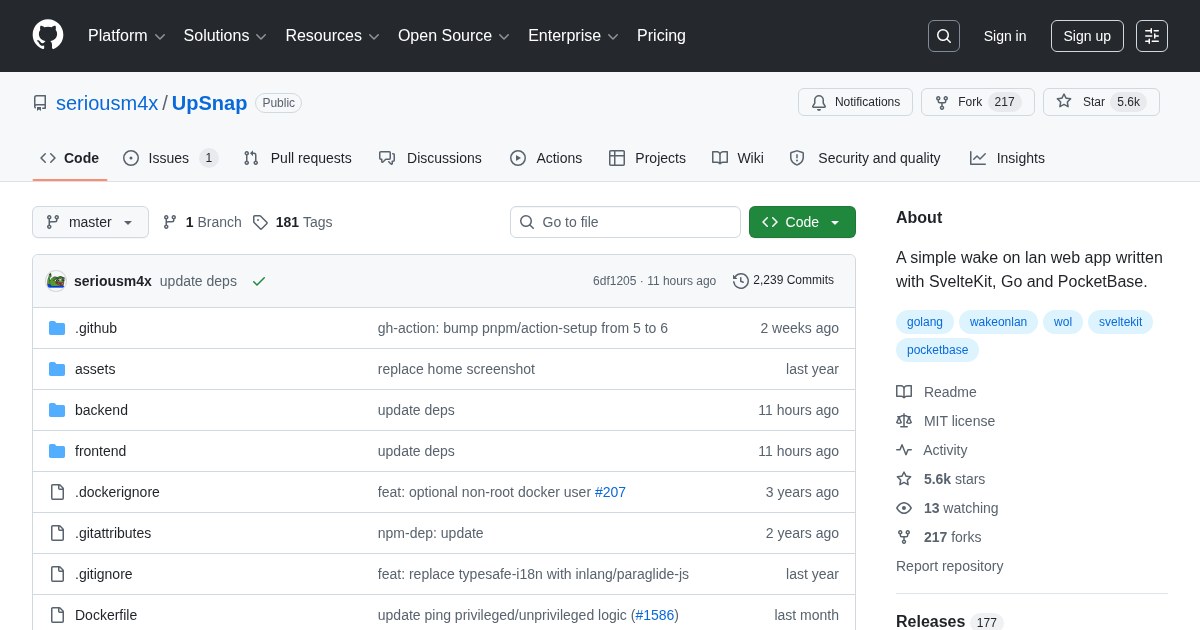Click the book icon beside Readme

904,392
